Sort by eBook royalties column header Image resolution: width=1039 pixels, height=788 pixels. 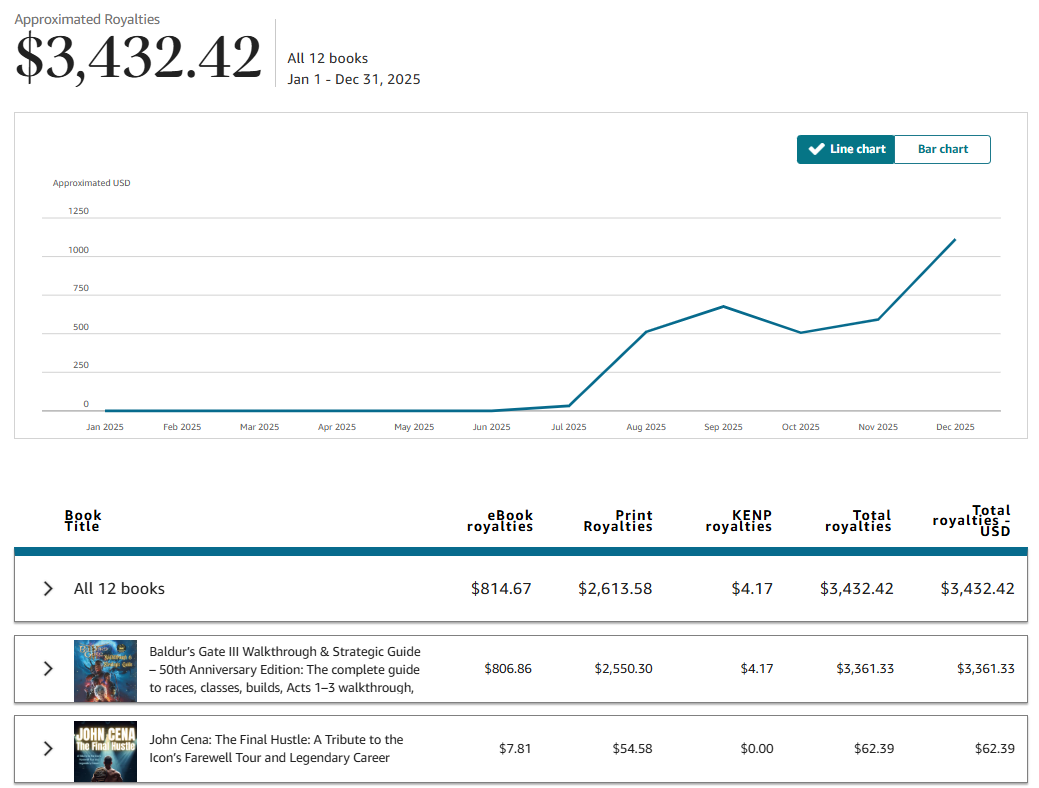(x=500, y=521)
